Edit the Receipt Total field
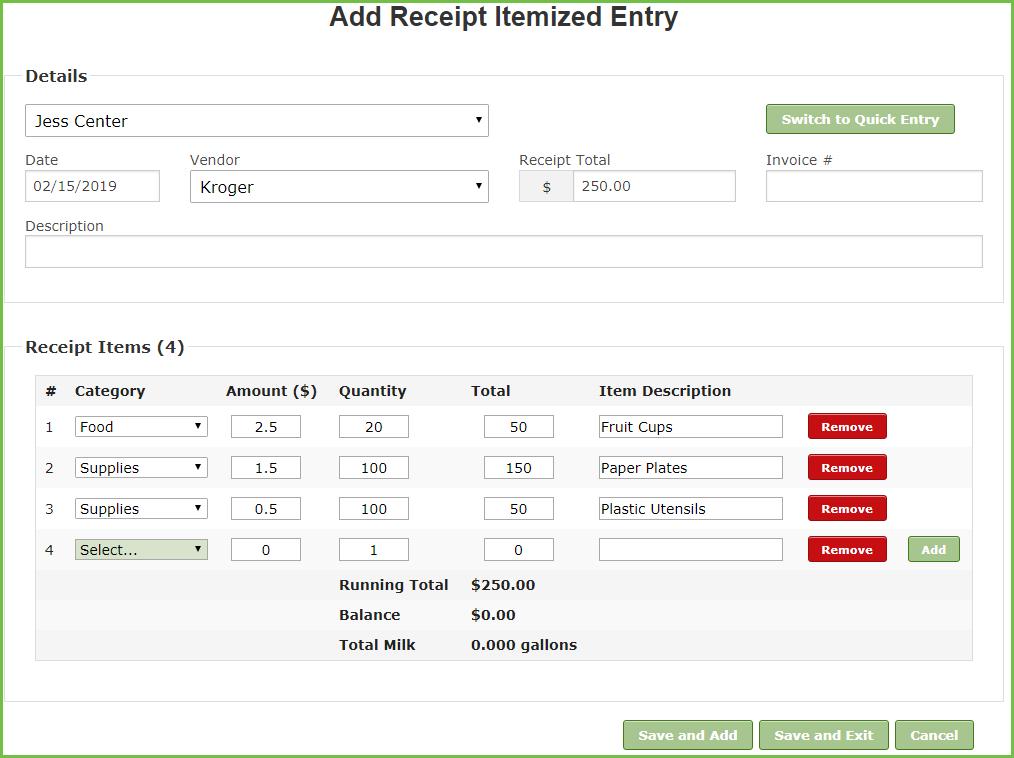Image resolution: width=1014 pixels, height=758 pixels. point(654,186)
